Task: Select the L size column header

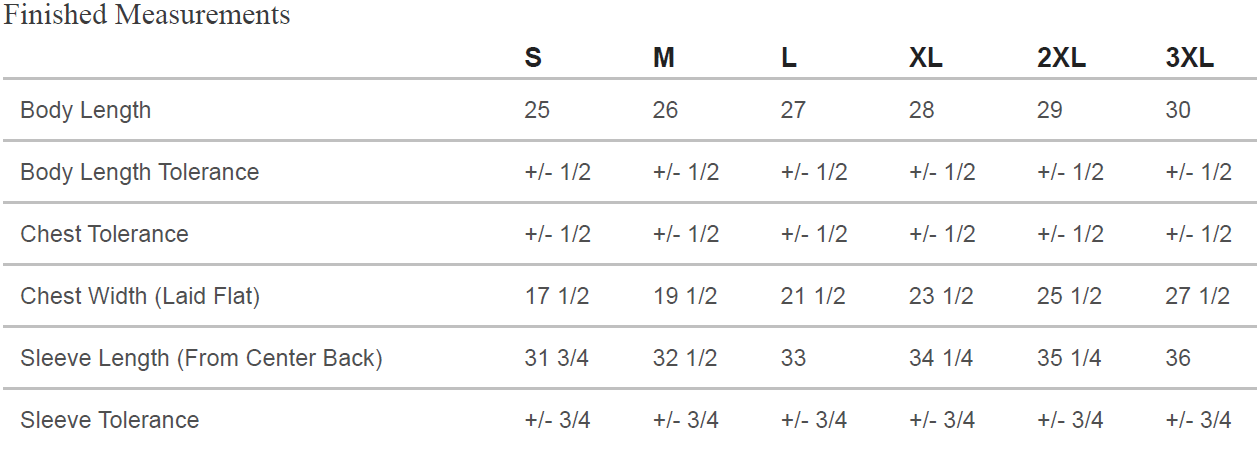Action: tap(789, 58)
